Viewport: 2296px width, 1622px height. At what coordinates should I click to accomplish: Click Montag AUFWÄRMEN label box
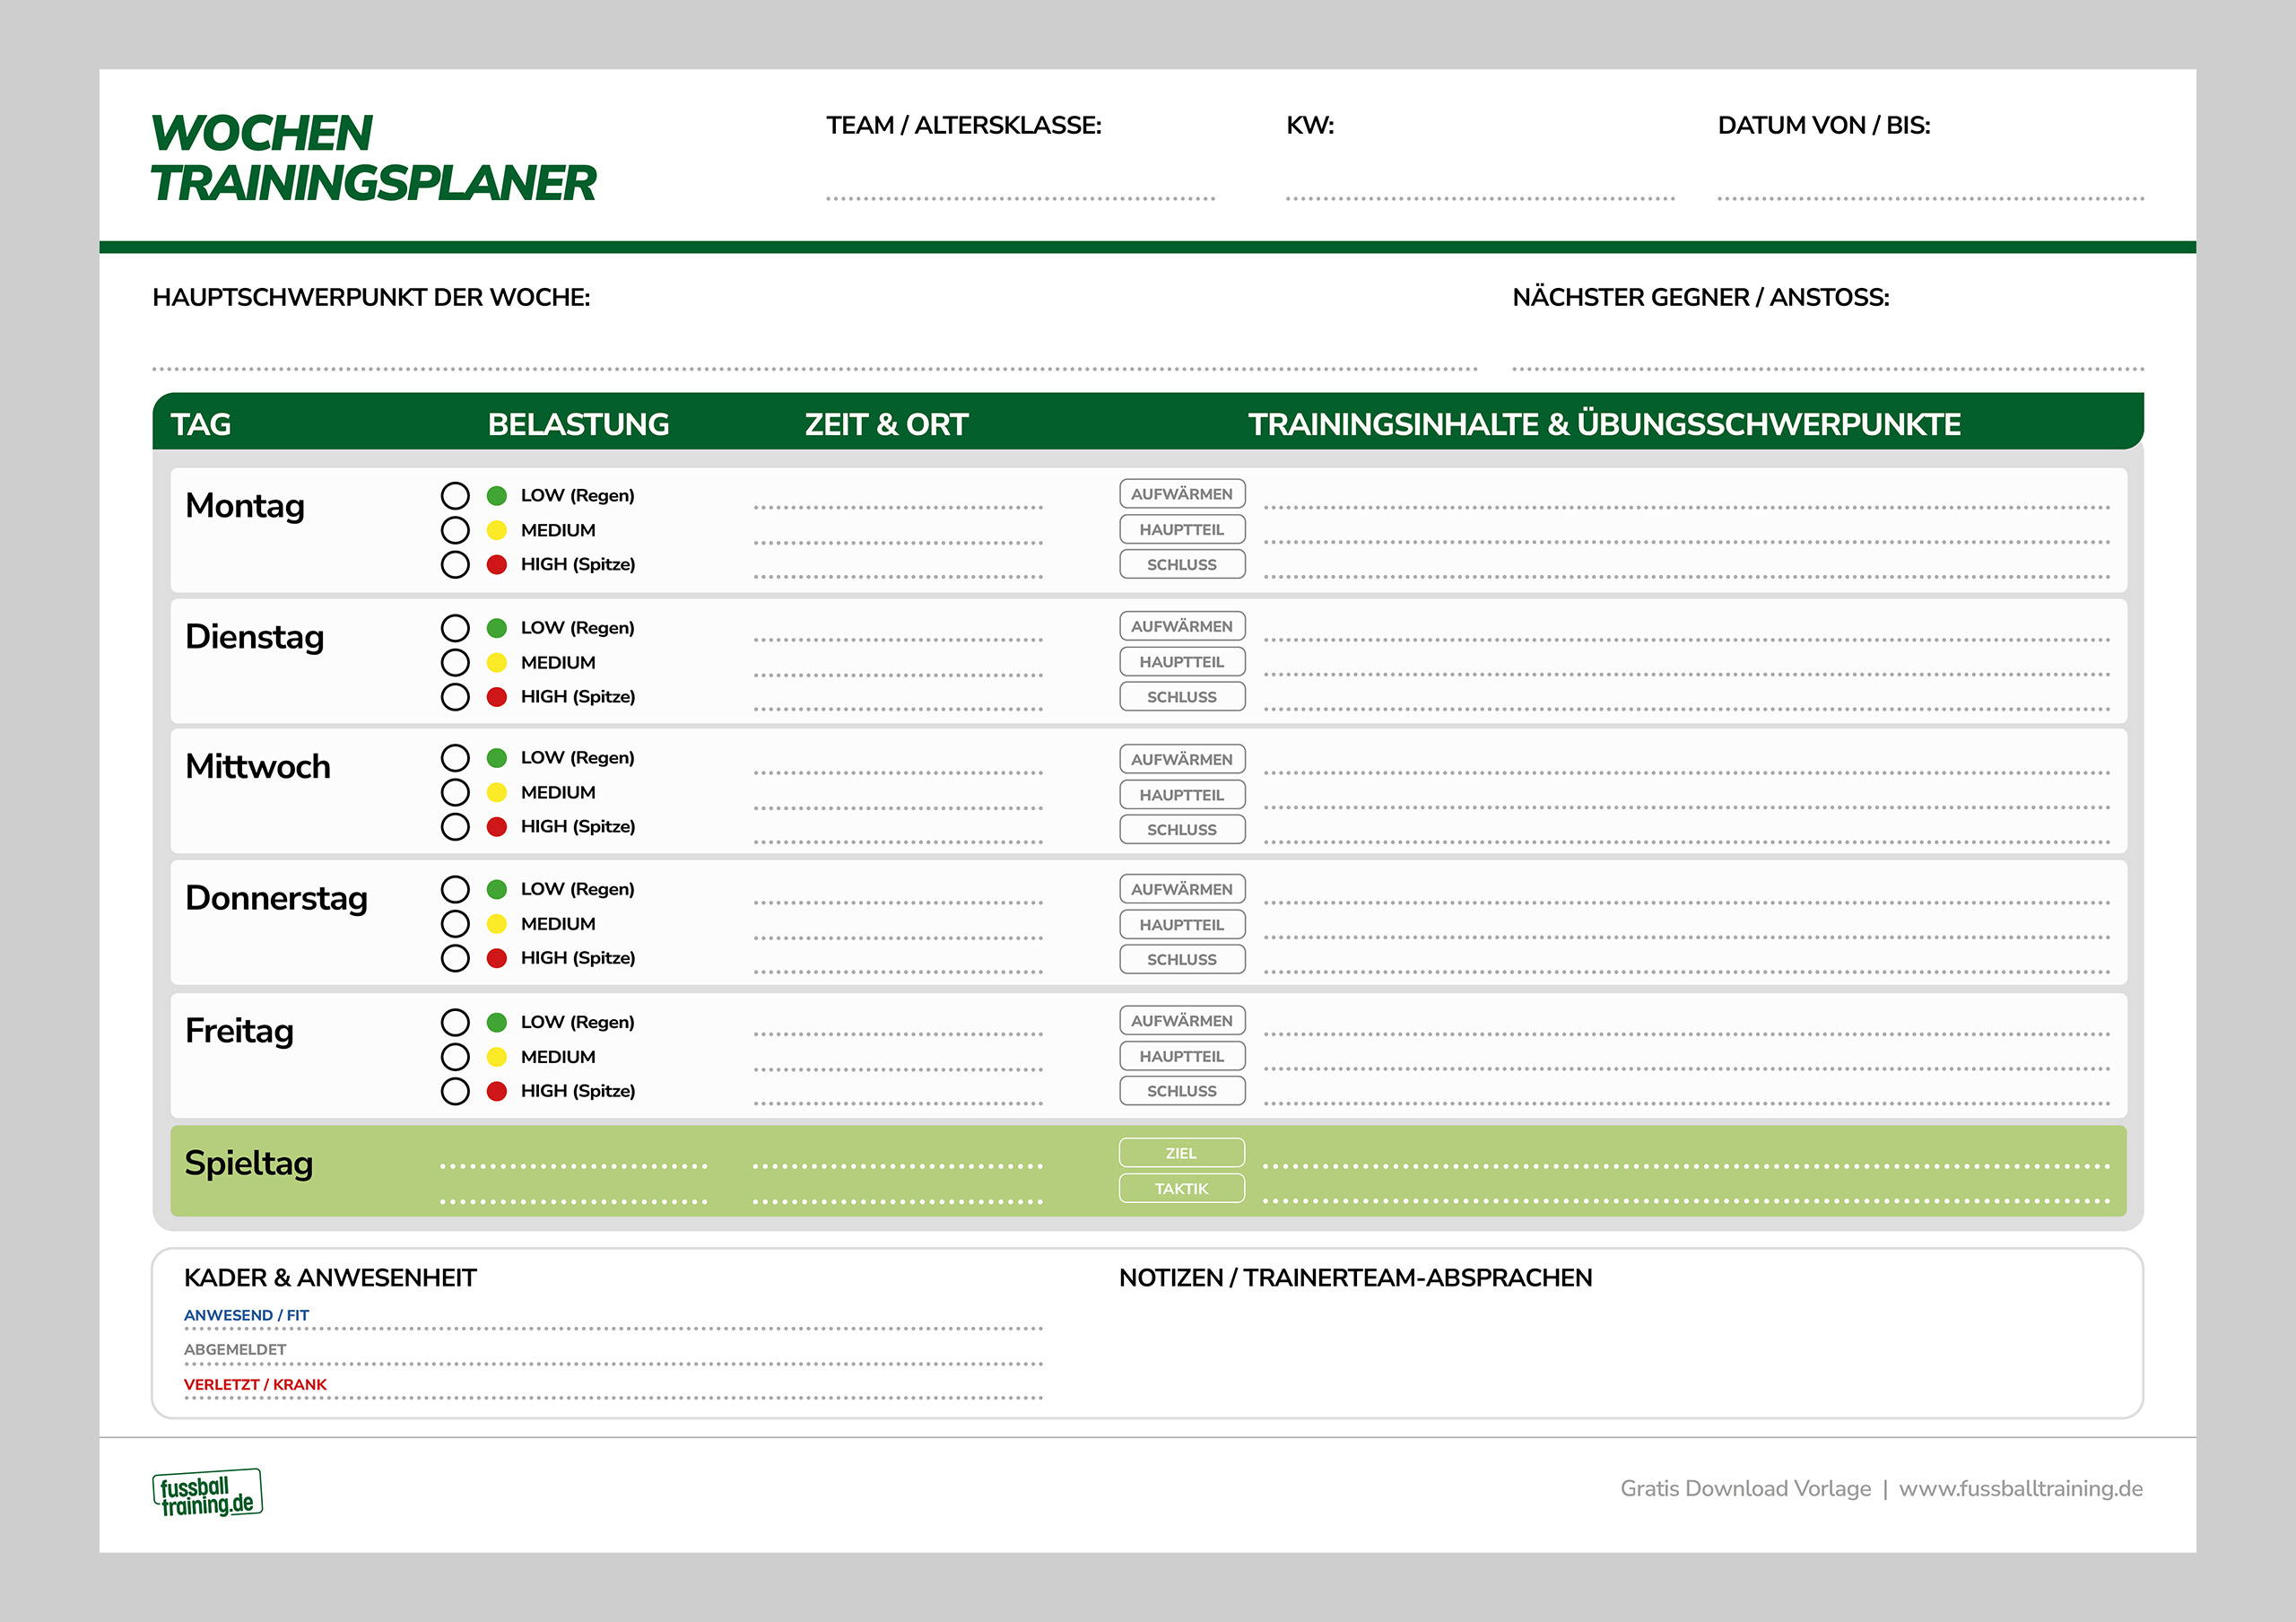tap(1182, 494)
